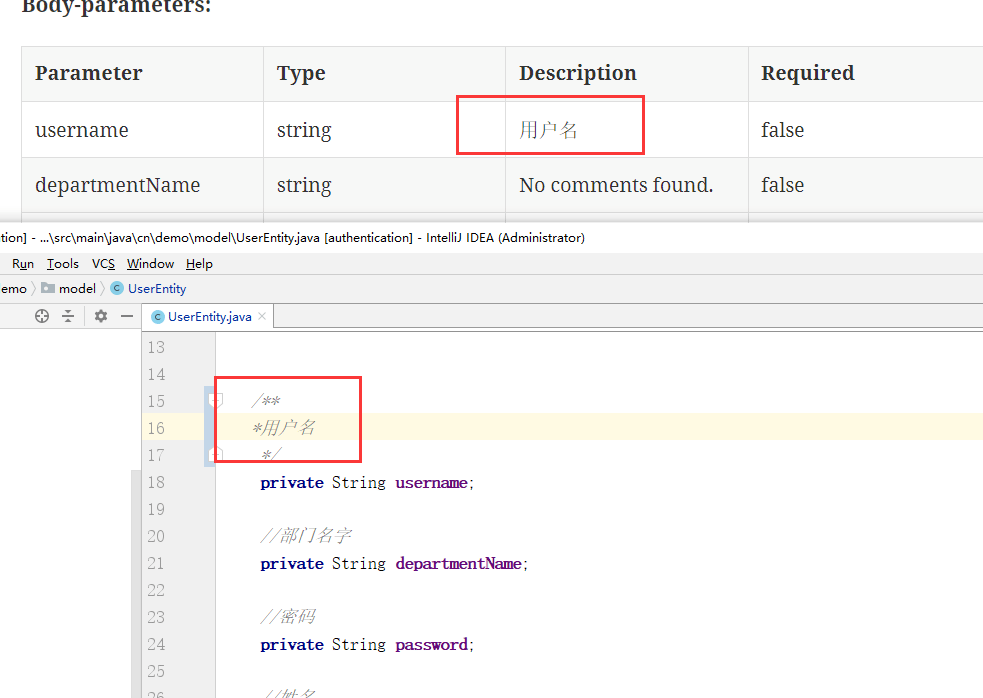
Task: Click the collapse all icon in project panel
Action: [x=68, y=316]
